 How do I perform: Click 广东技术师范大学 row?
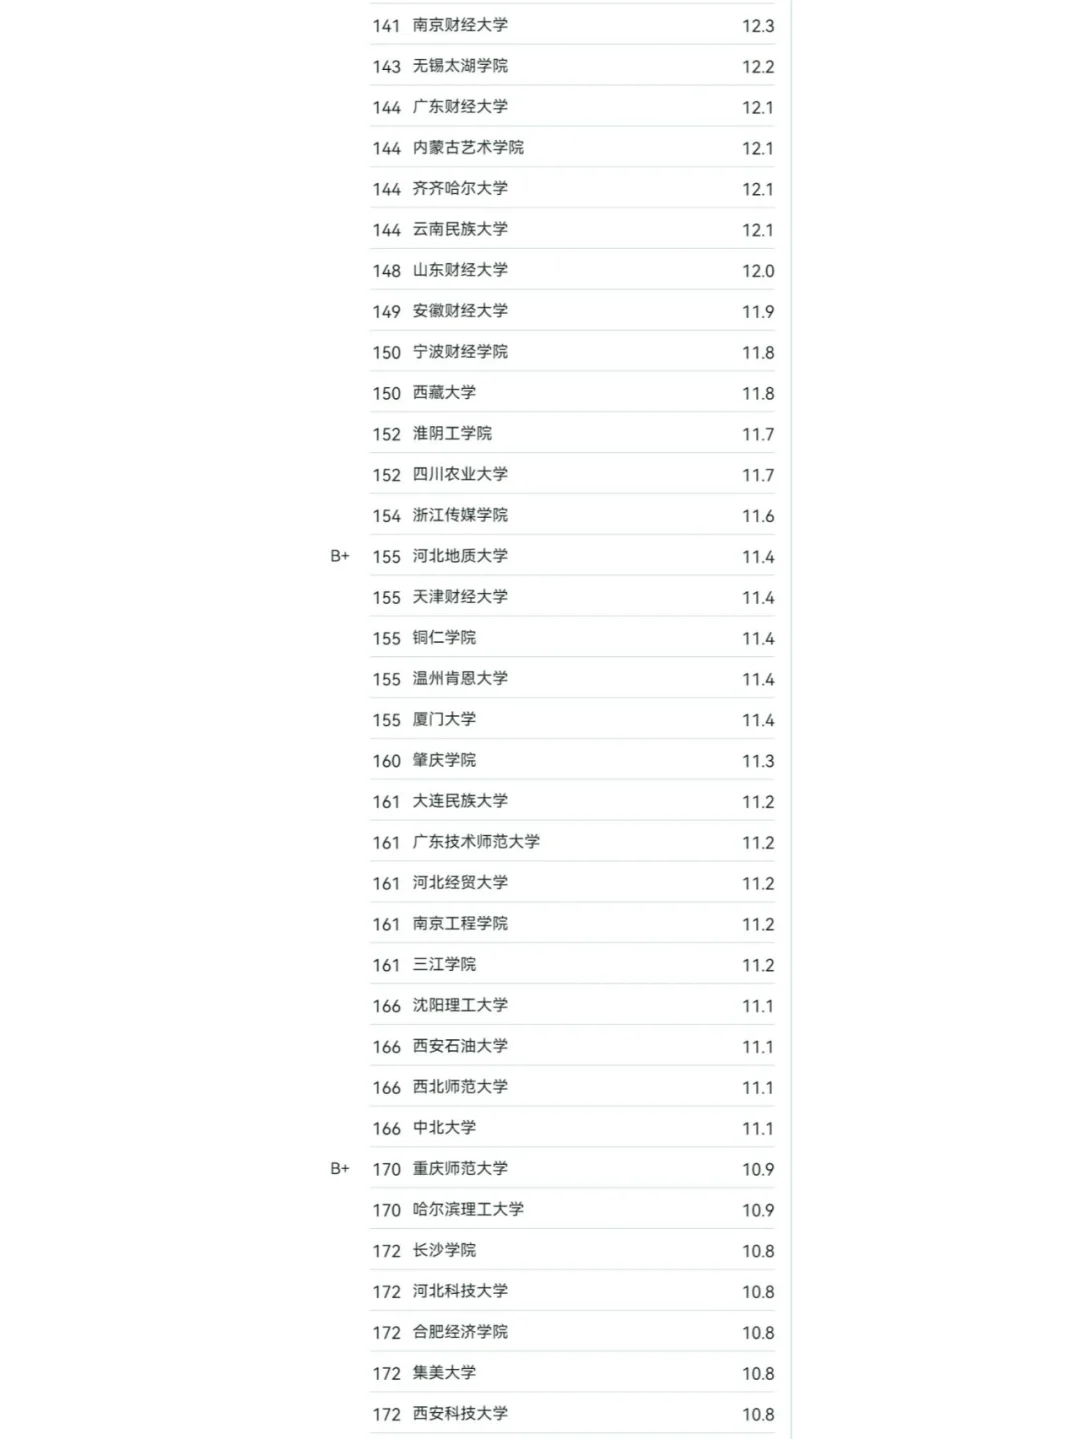(573, 842)
